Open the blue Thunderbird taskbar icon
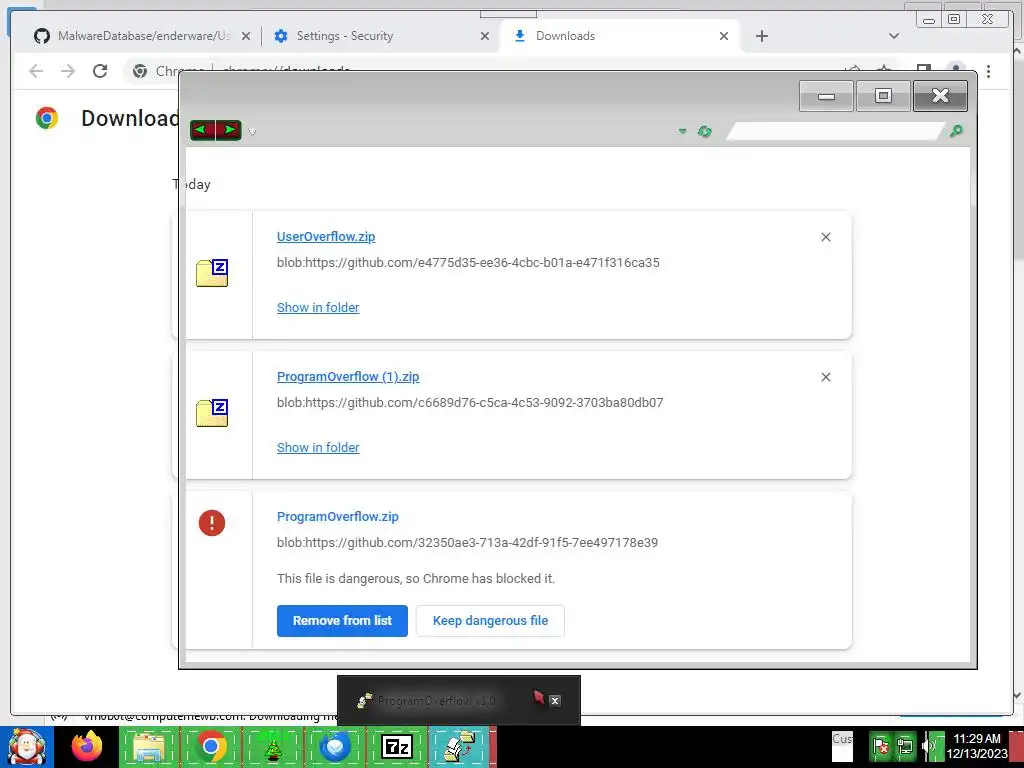 [334, 747]
